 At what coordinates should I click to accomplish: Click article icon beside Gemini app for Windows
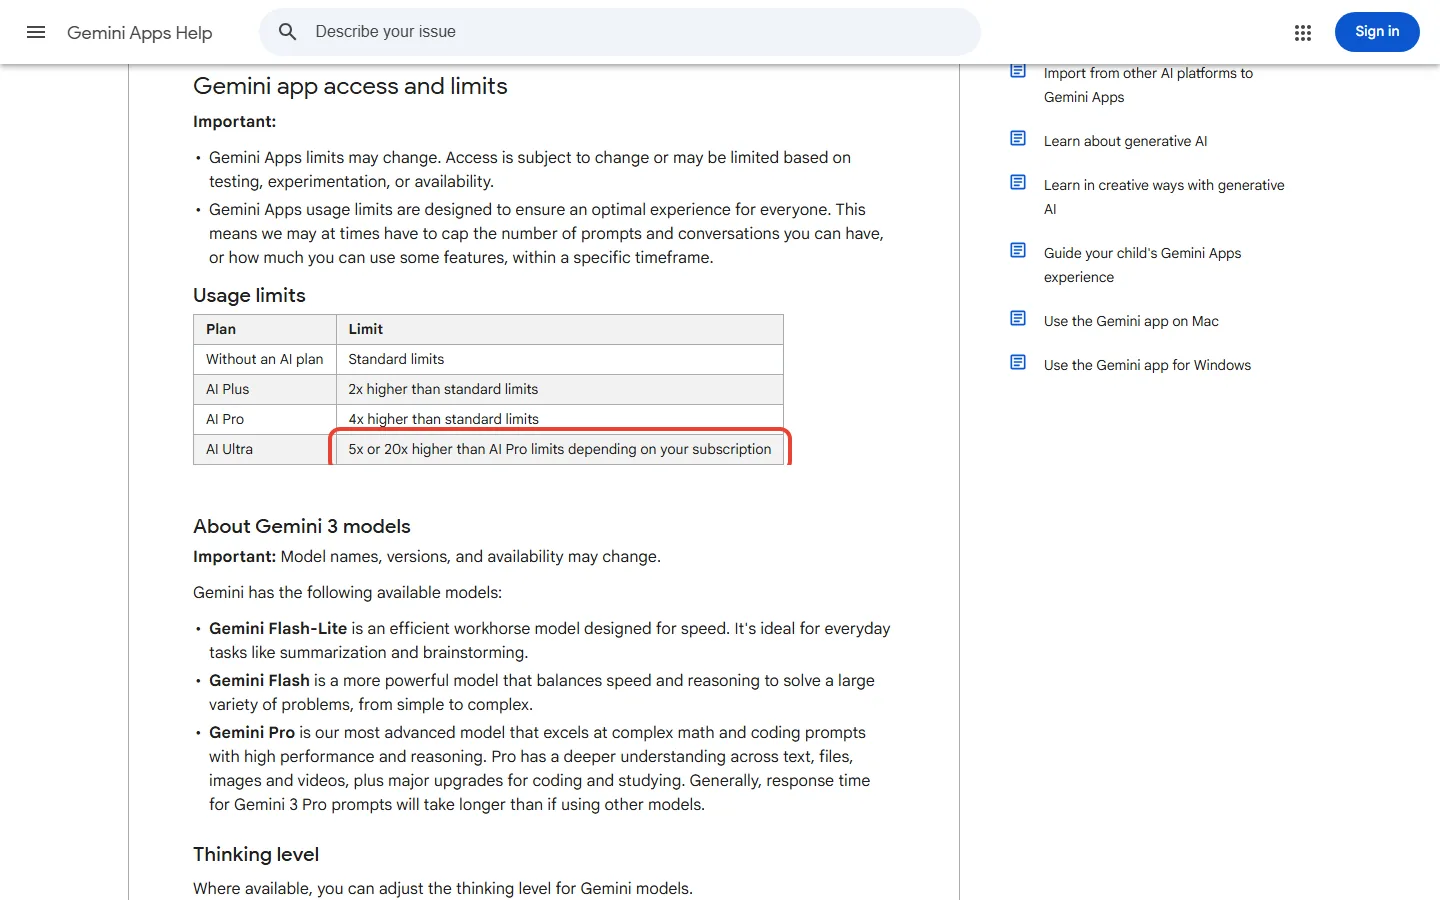pyautogui.click(x=1018, y=362)
